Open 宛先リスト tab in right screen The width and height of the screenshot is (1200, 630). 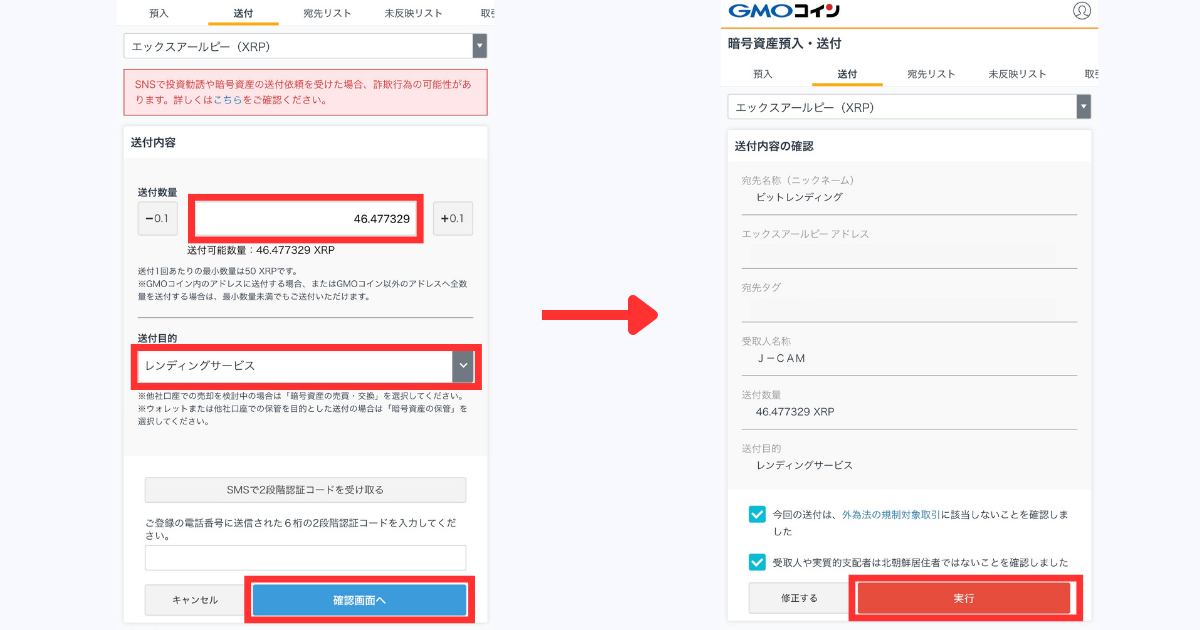pyautogui.click(x=931, y=74)
